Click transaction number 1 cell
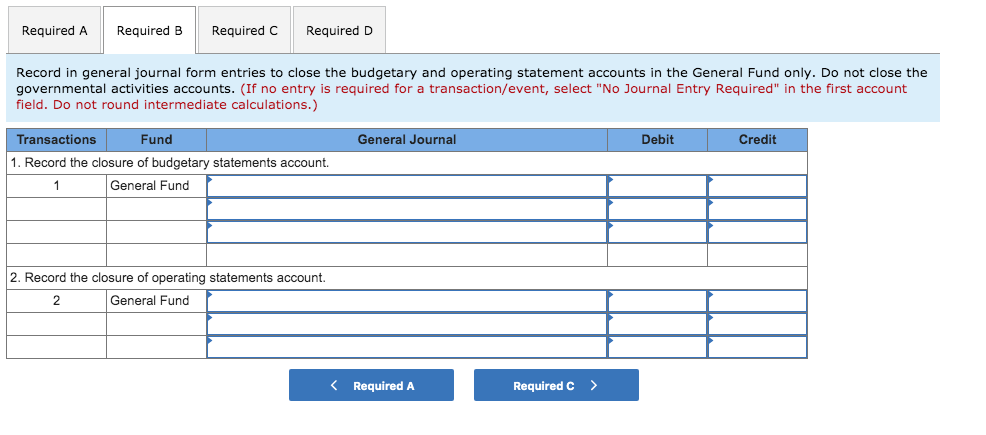The image size is (986, 435). [x=57, y=186]
